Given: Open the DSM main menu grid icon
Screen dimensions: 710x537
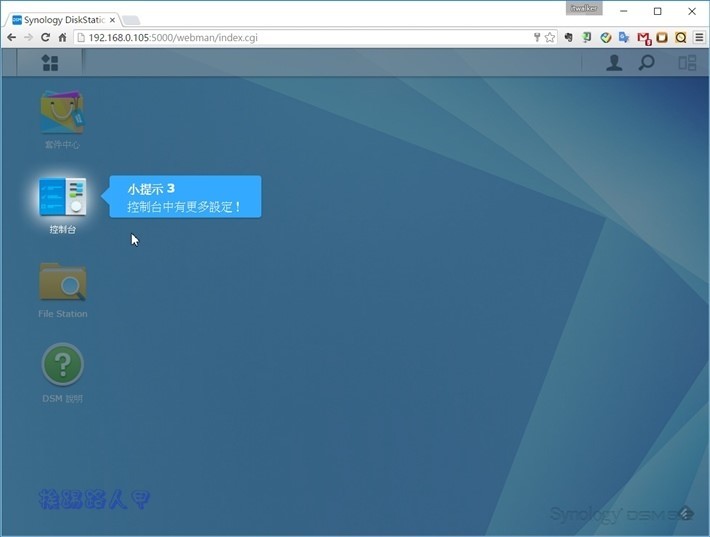Looking at the screenshot, I should coord(50,63).
